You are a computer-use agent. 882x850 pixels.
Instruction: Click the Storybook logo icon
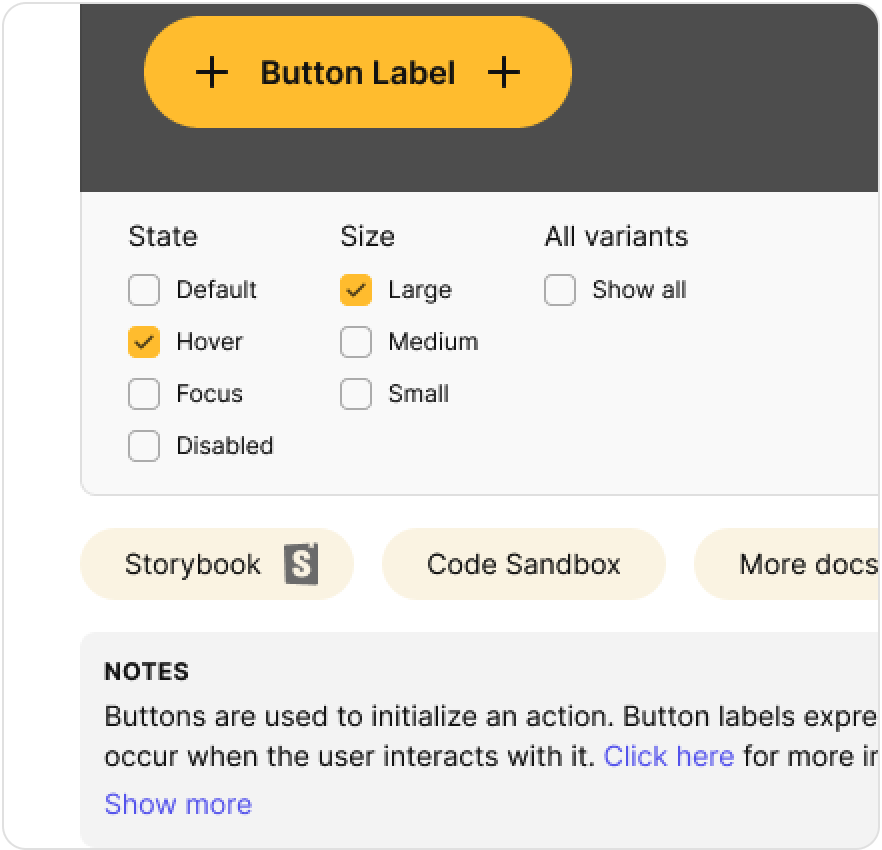click(x=300, y=564)
